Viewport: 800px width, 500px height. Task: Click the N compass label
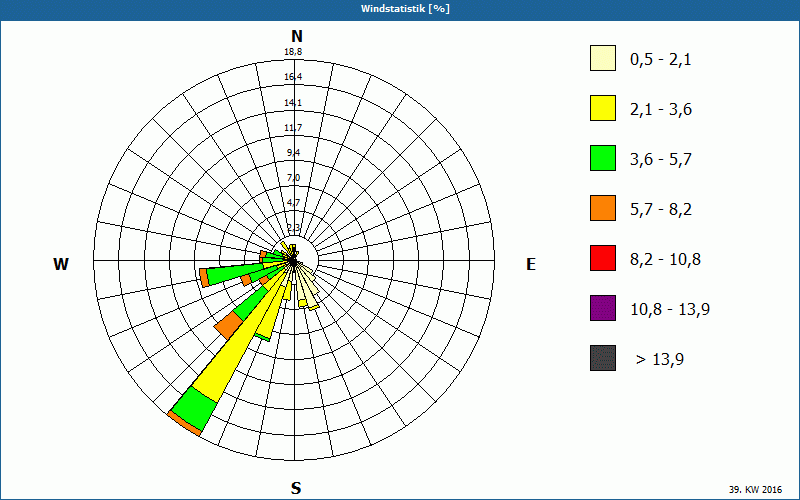click(297, 36)
